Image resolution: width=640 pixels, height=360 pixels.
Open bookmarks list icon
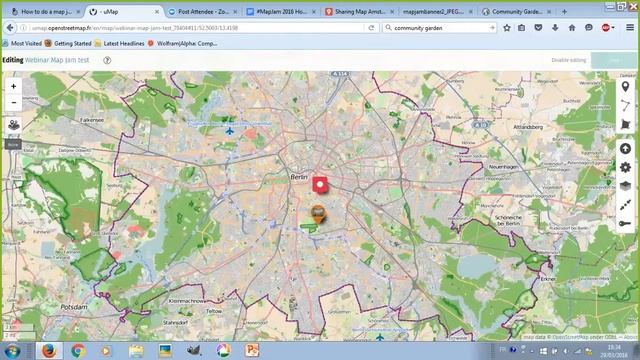[x=522, y=28]
